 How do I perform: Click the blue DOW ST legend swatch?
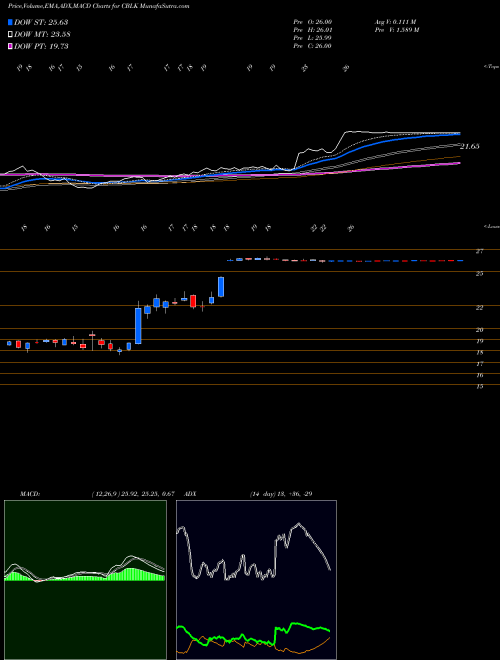(x=11, y=22)
